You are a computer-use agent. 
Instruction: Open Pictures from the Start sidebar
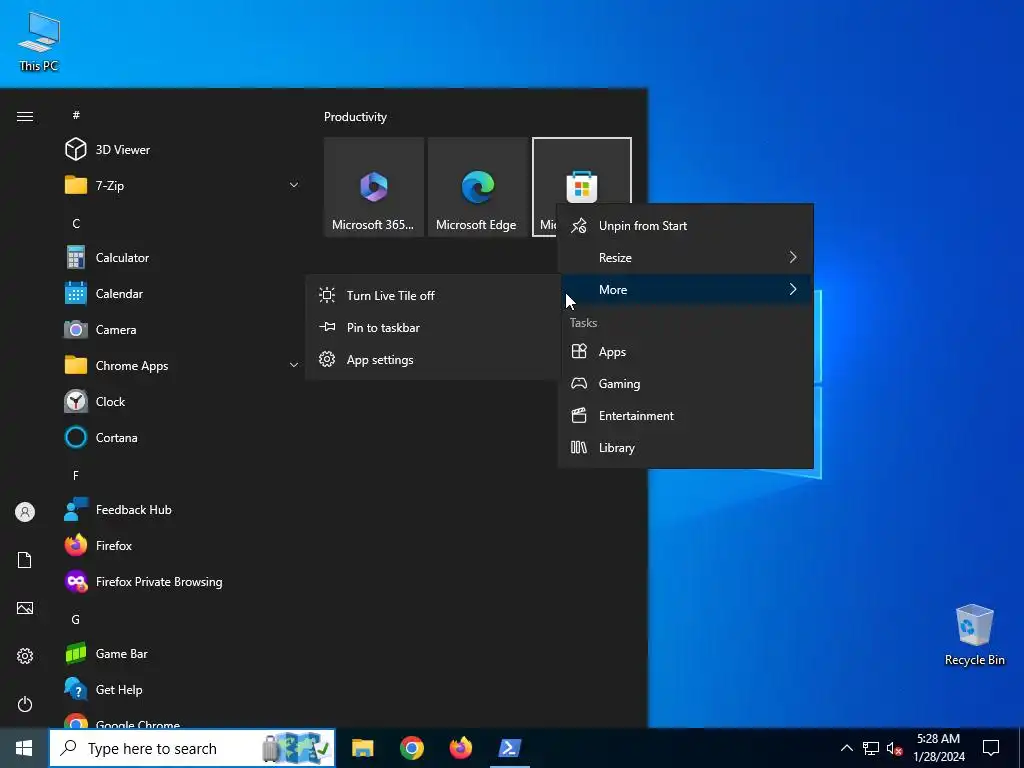coord(25,608)
